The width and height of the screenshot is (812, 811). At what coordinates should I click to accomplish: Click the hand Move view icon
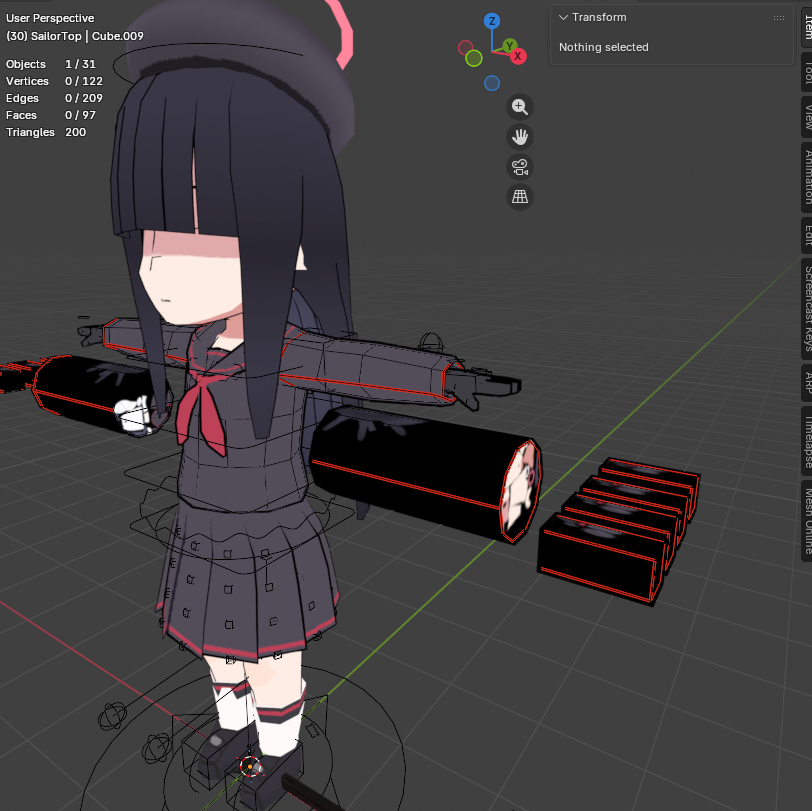click(520, 137)
